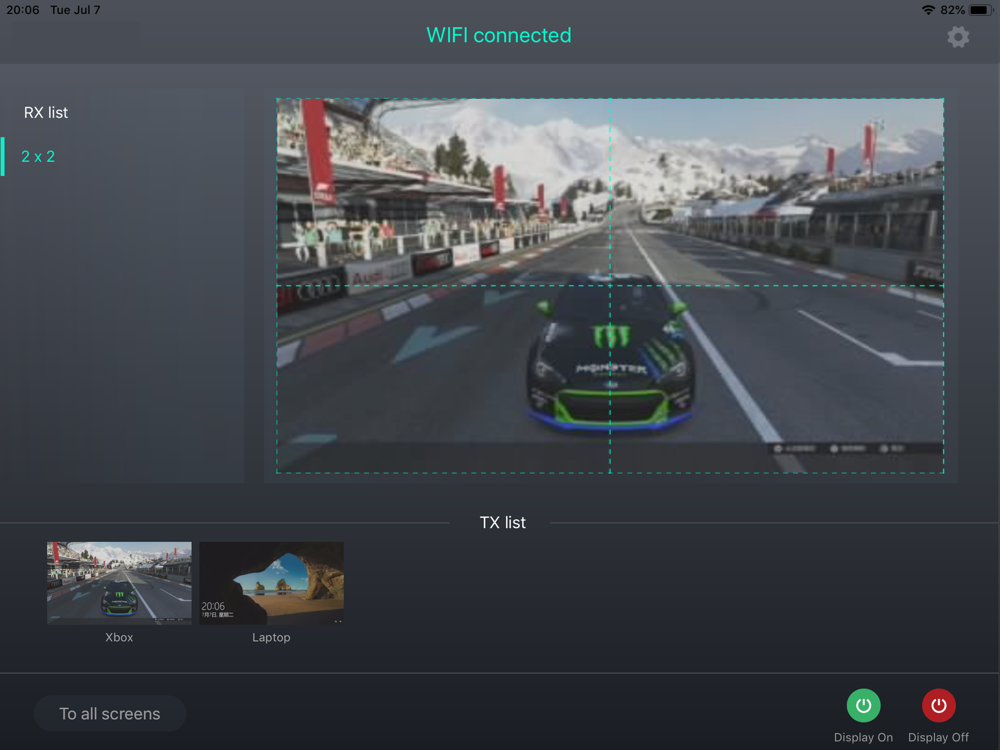Select the Xbox source thumbnail
Screen dimensions: 1000x750
[119, 583]
